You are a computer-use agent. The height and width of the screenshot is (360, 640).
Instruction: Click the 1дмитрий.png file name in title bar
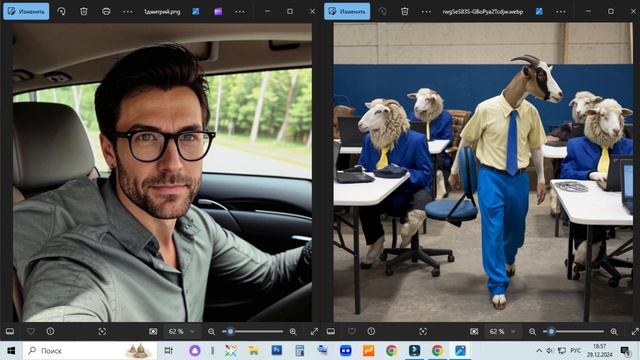162,11
